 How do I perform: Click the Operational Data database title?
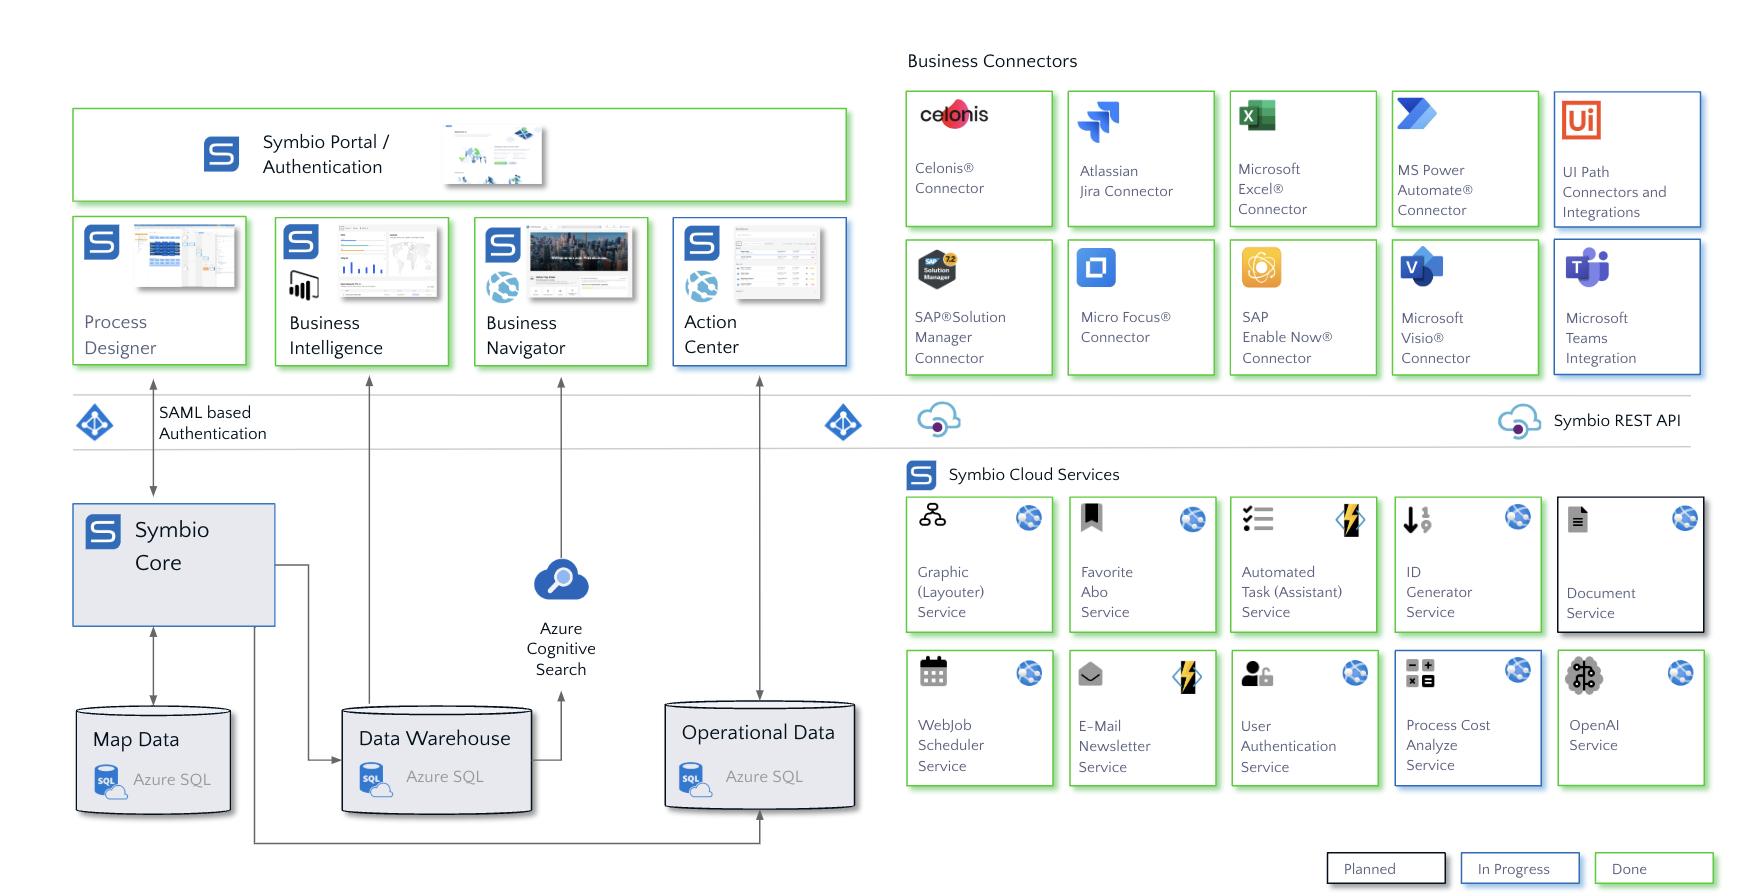pyautogui.click(x=758, y=732)
